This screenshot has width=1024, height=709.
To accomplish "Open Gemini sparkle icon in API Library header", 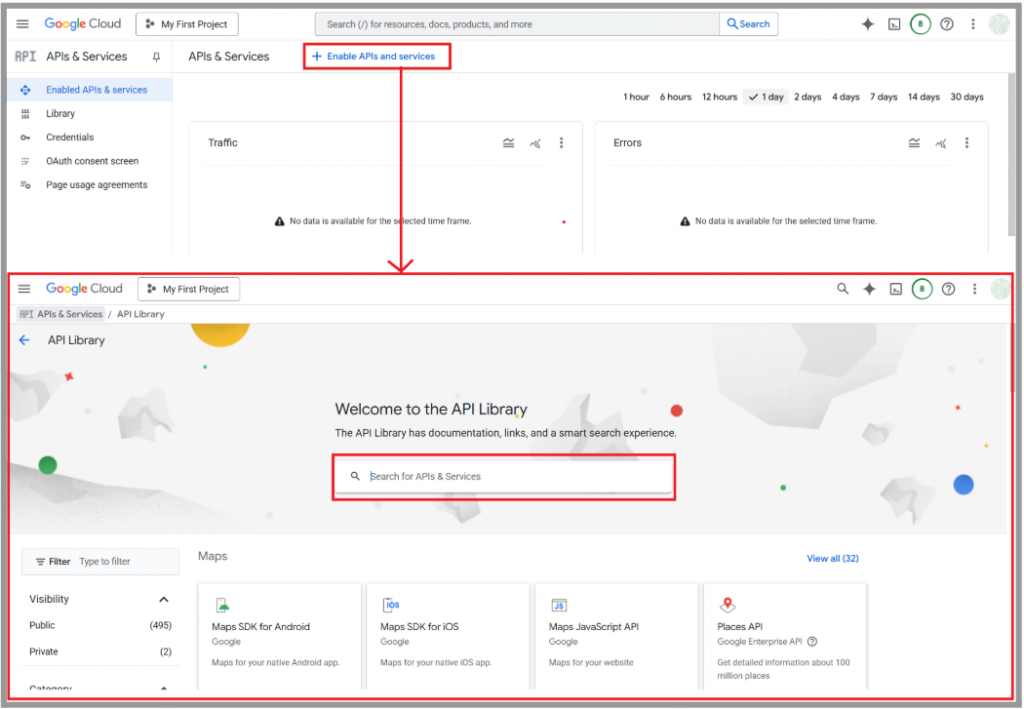I will coord(869,289).
